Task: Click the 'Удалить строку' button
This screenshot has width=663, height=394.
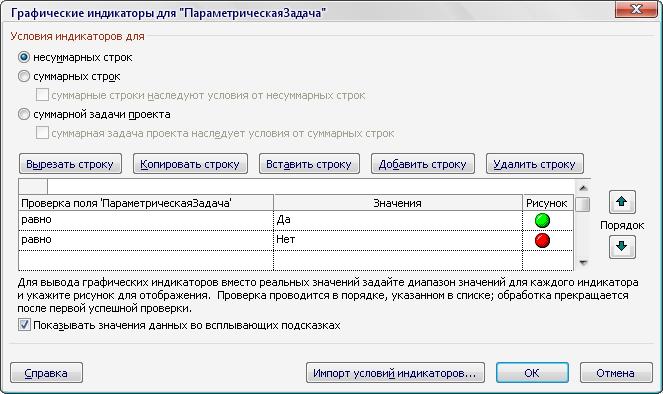Action: click(x=534, y=164)
